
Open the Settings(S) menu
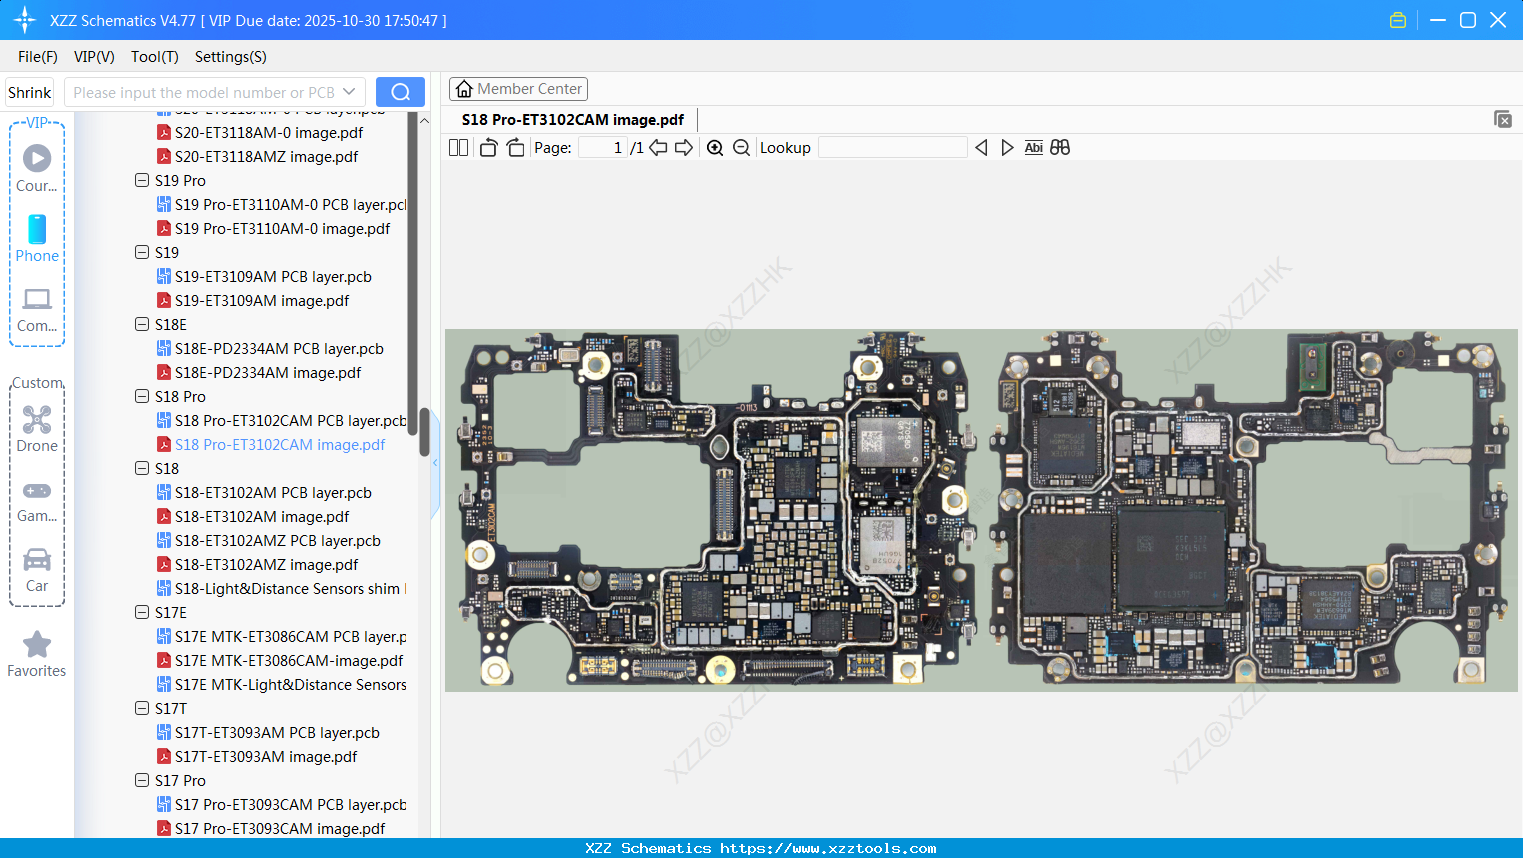point(230,57)
